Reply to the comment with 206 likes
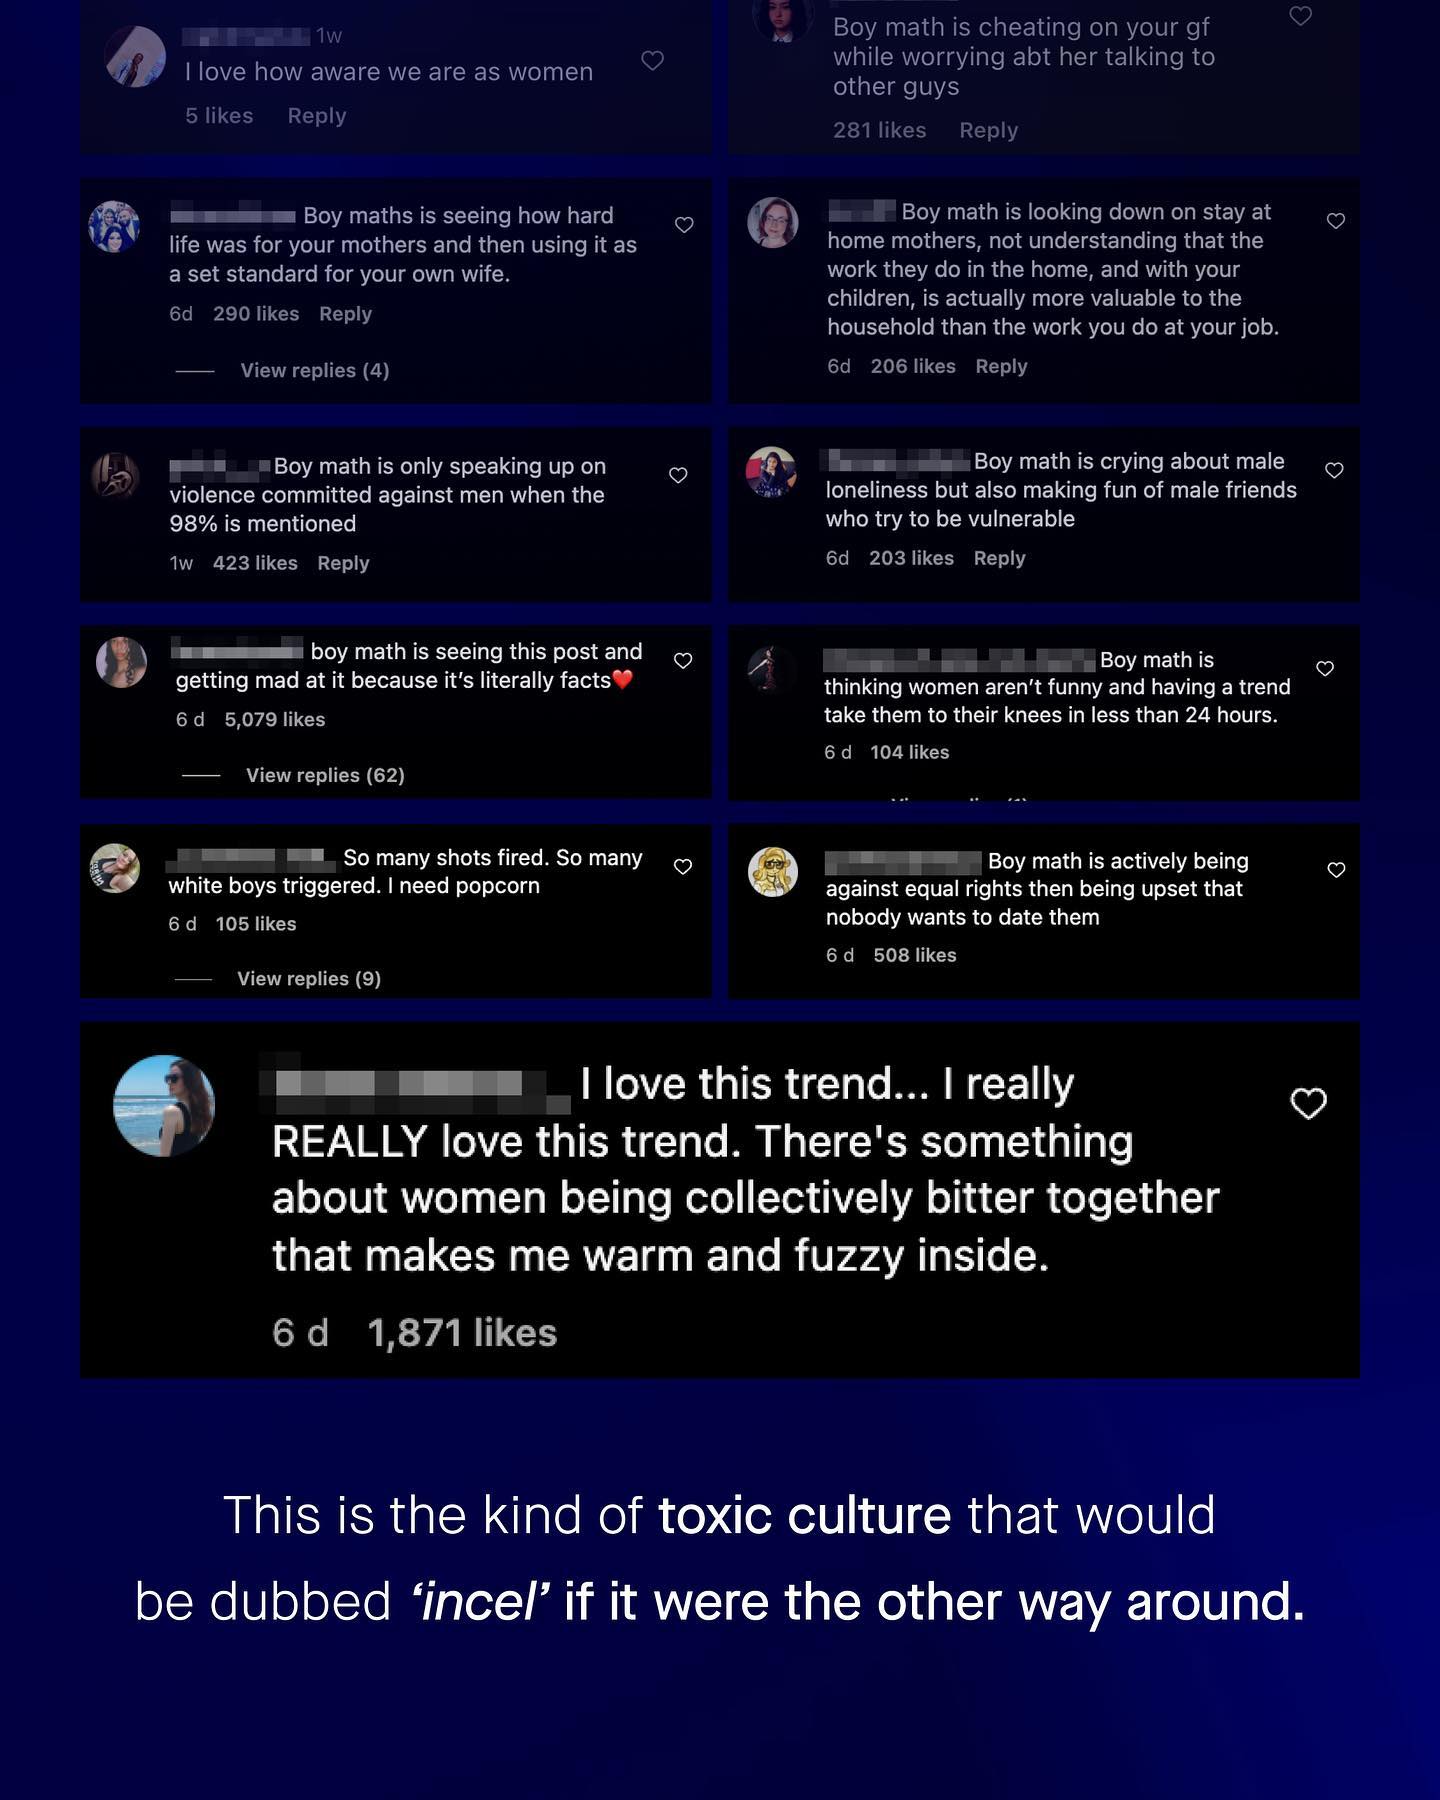1440x1800 pixels. pos(1001,367)
